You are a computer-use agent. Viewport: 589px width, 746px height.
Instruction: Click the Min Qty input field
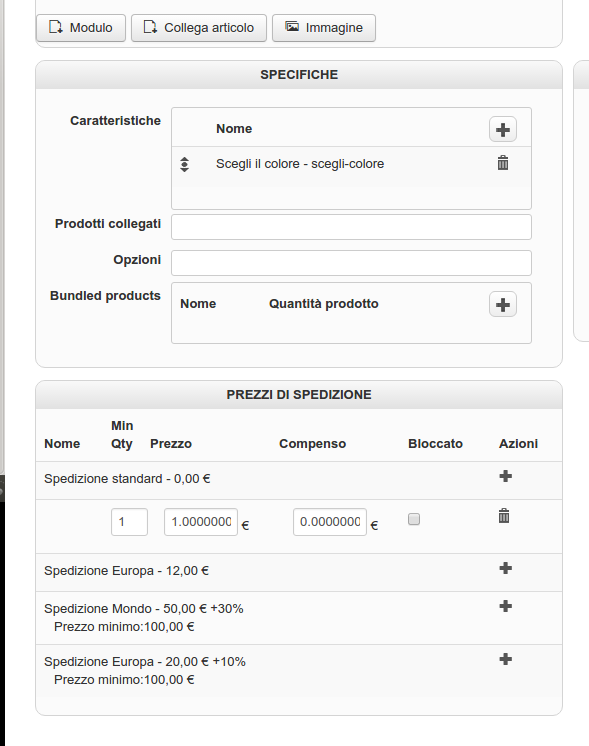click(x=129, y=522)
